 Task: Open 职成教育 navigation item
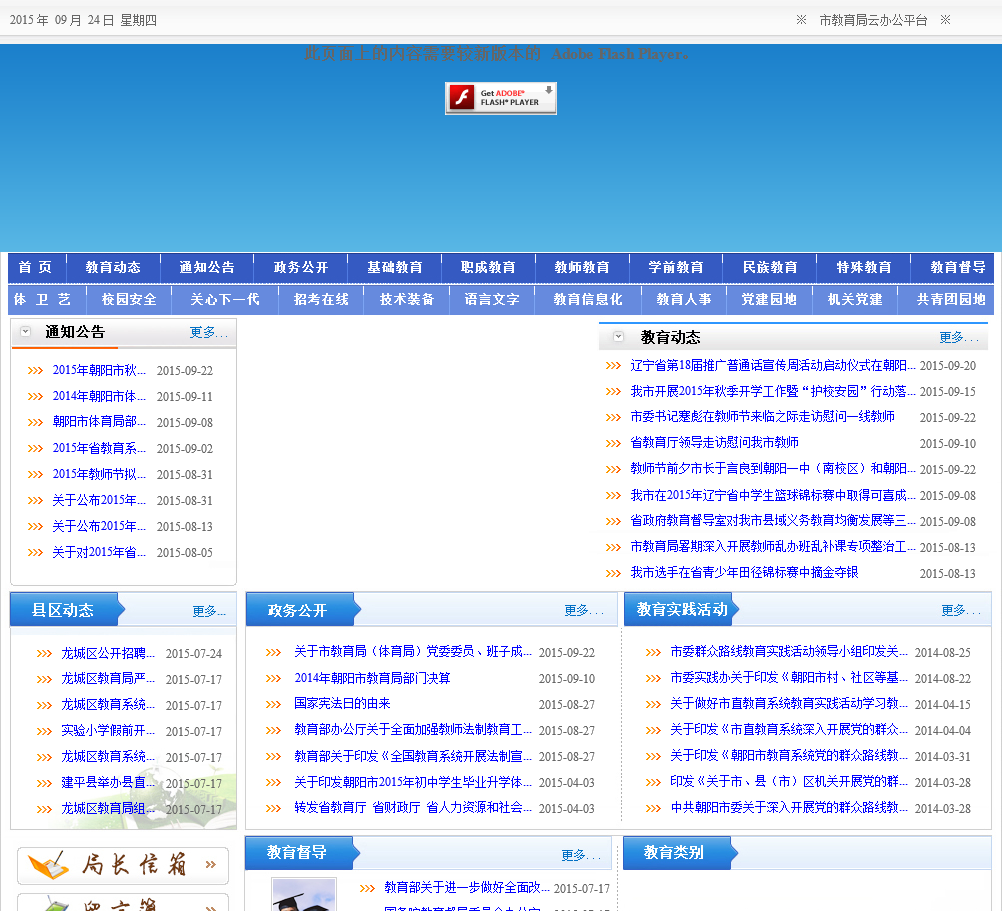488,267
